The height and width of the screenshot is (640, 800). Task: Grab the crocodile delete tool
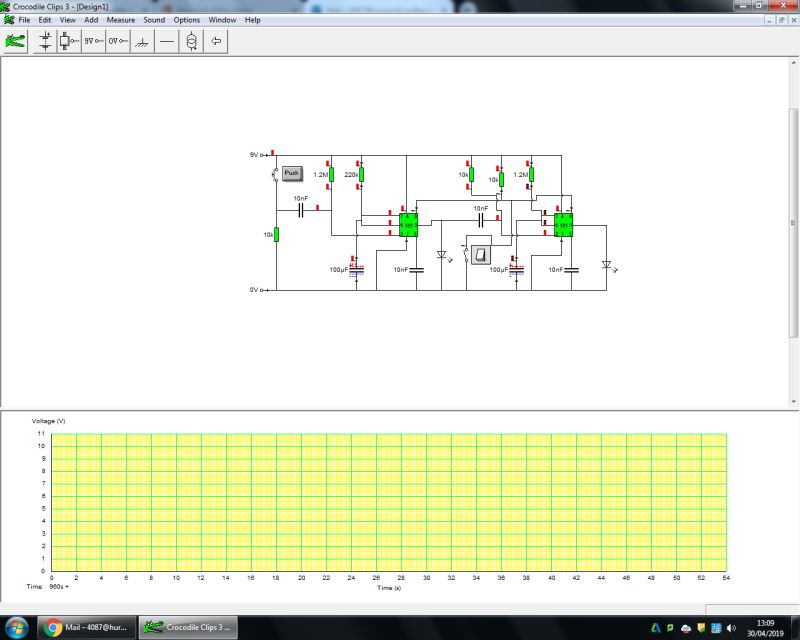14,41
